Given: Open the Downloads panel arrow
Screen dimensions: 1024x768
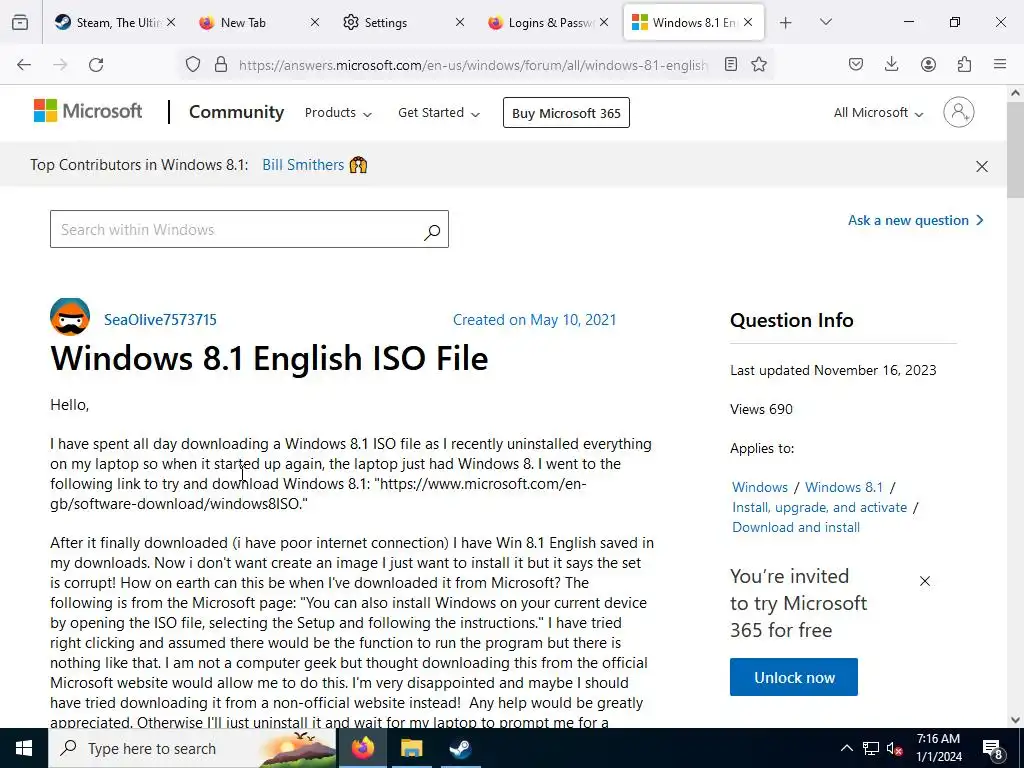Looking at the screenshot, I should pos(891,64).
